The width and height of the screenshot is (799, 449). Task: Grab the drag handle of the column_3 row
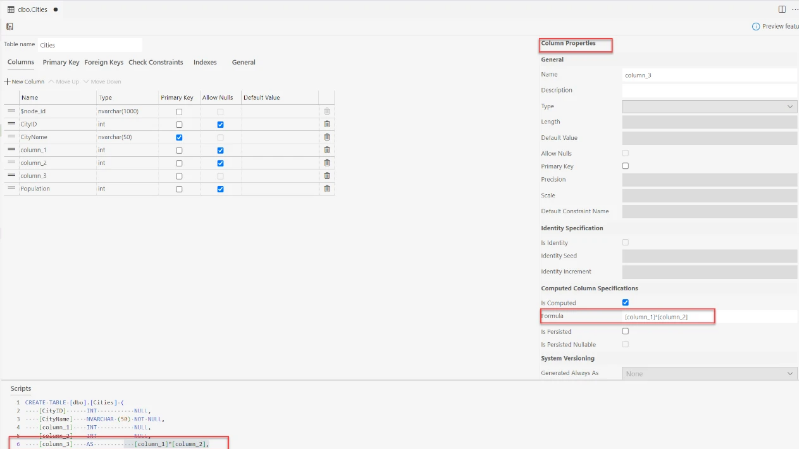point(11,175)
